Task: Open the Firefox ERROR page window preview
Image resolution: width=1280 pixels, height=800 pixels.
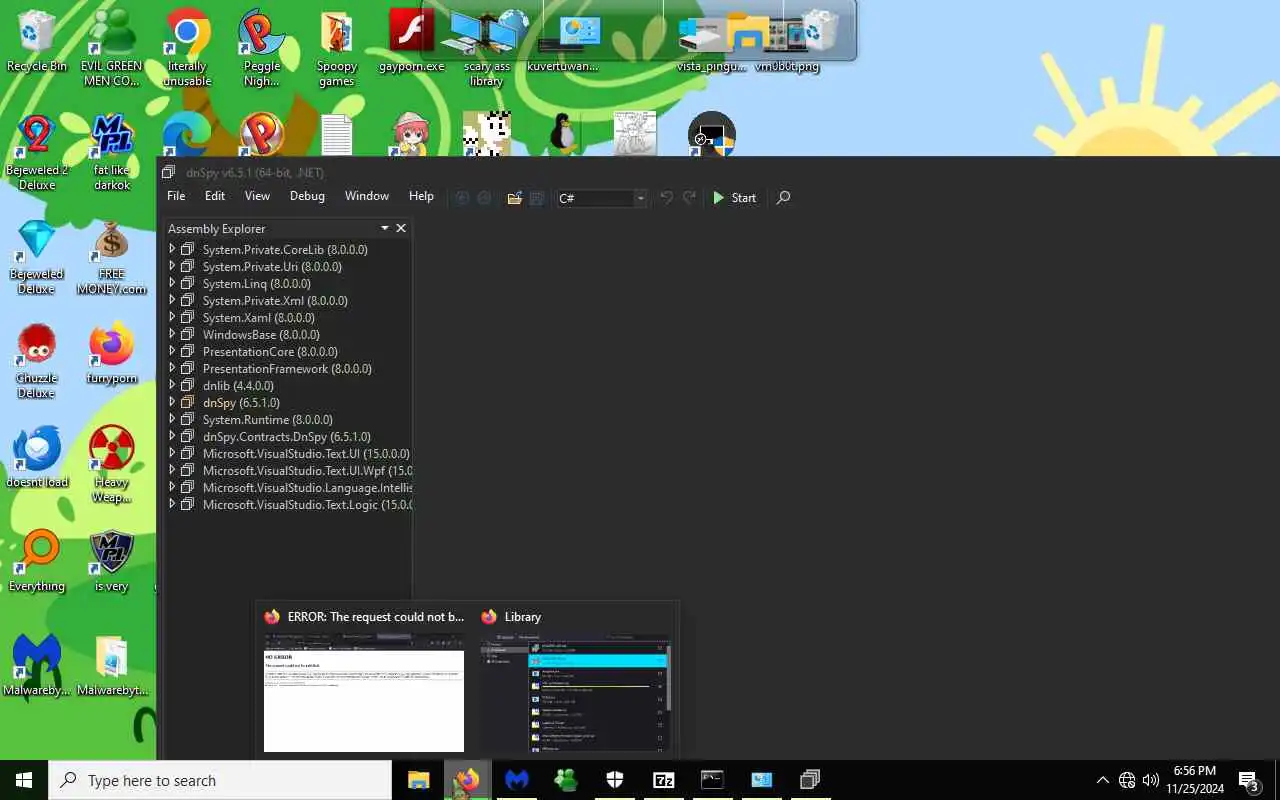Action: [364, 691]
